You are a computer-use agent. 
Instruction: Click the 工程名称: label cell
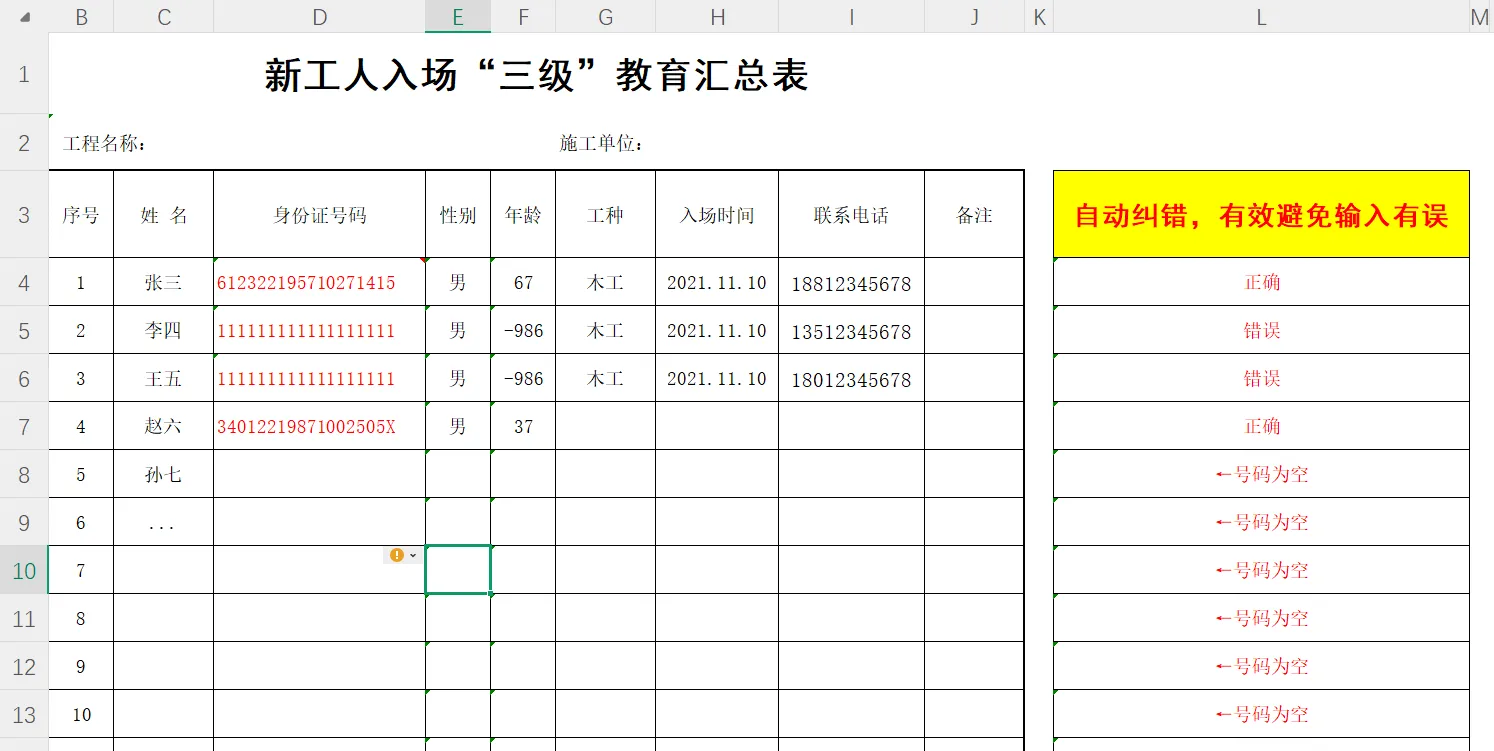pyautogui.click(x=105, y=143)
